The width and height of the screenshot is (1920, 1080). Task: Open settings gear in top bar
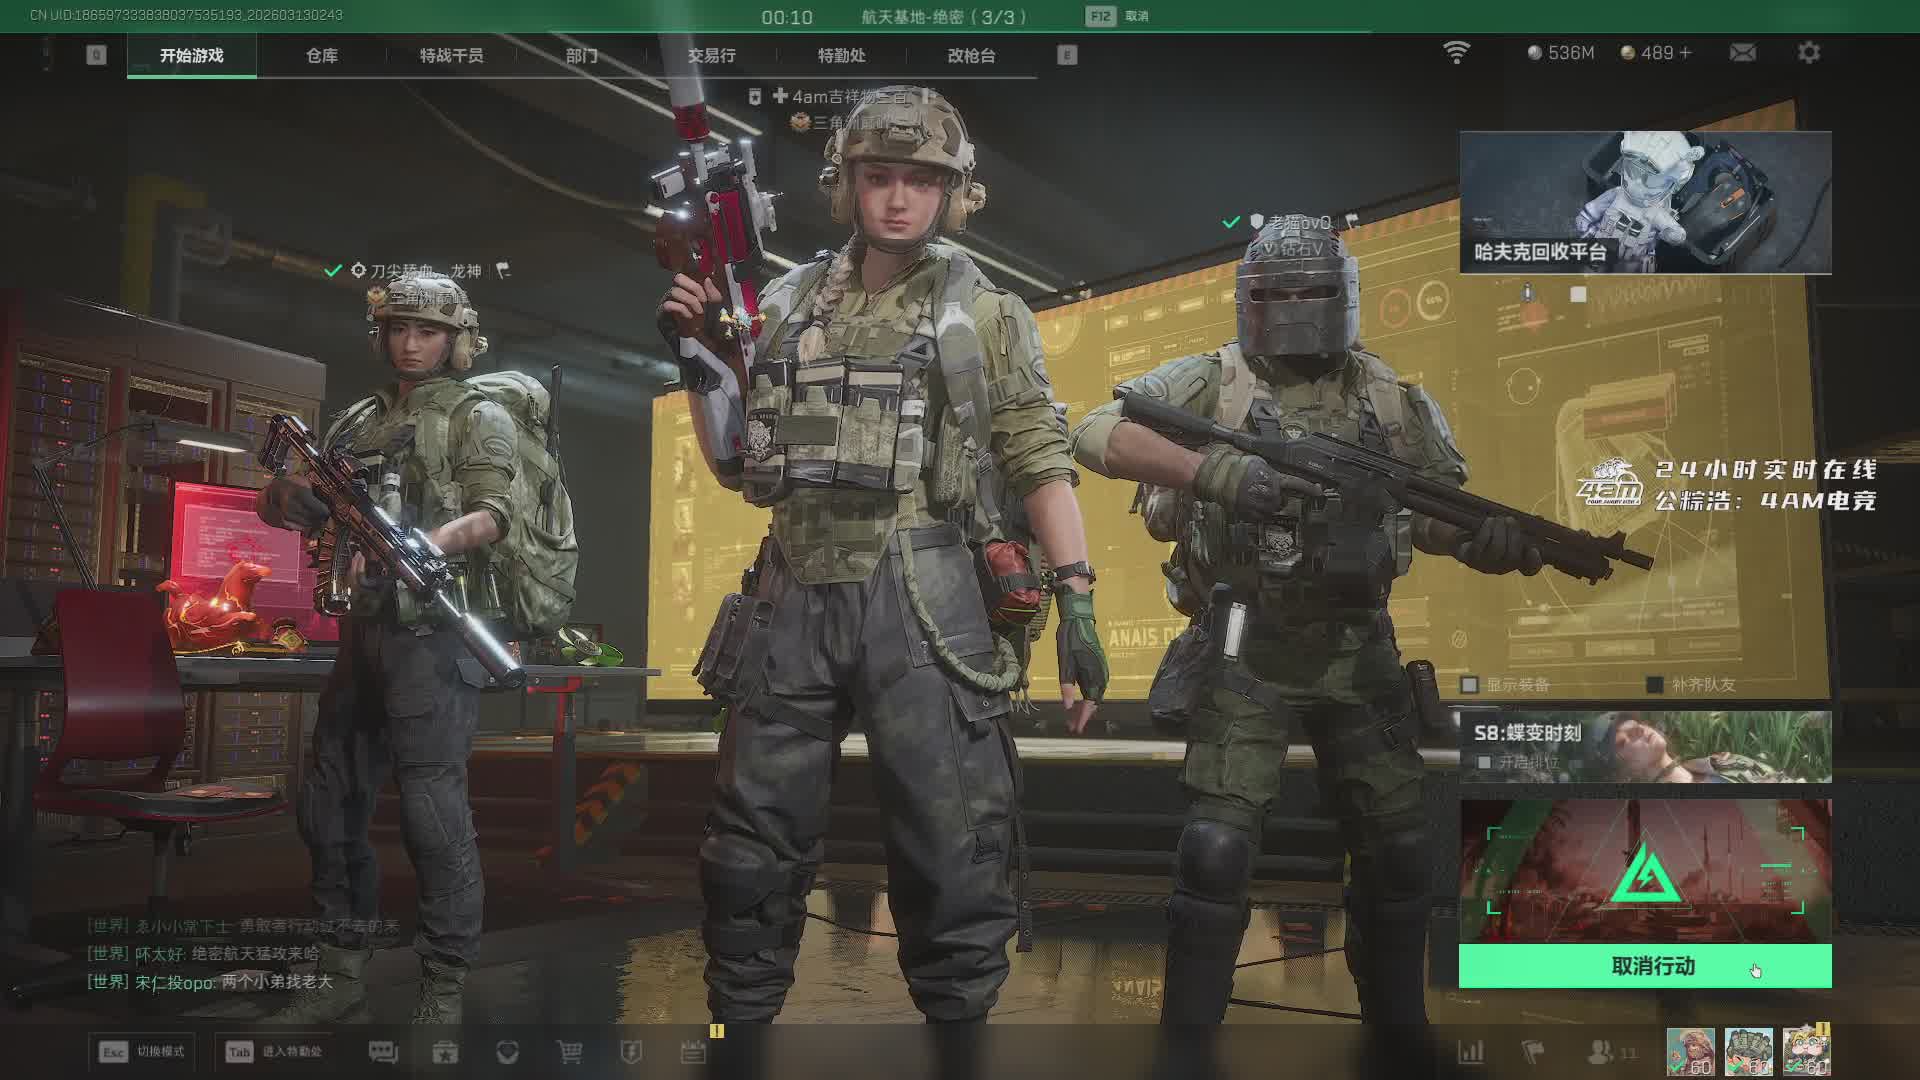click(x=1808, y=53)
